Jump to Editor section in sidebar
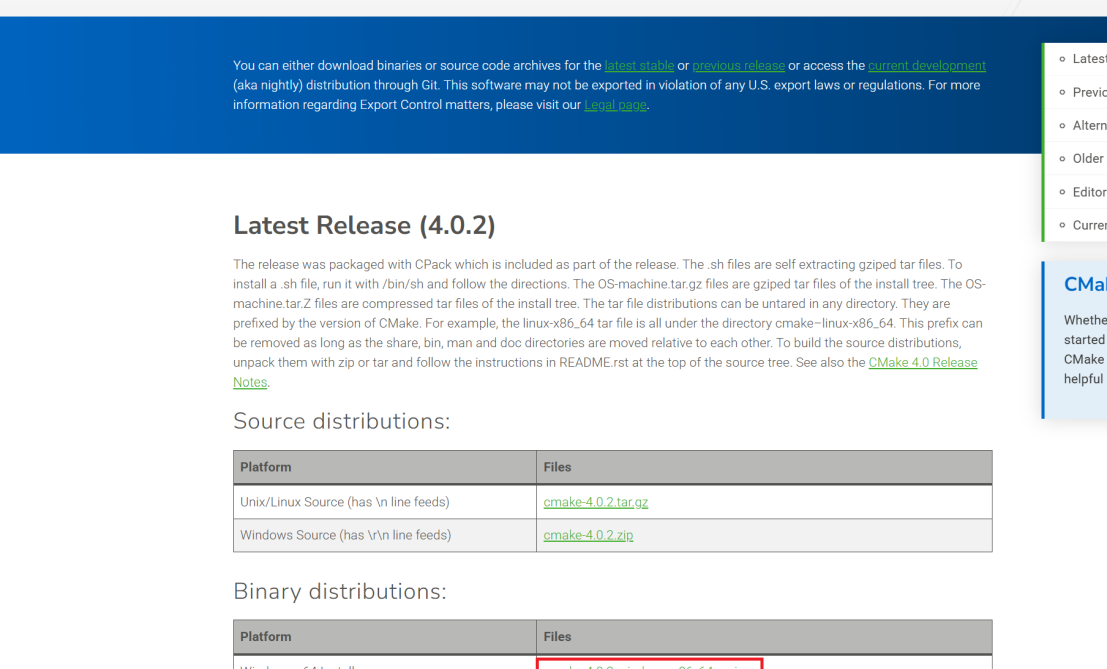 [x=1088, y=192]
